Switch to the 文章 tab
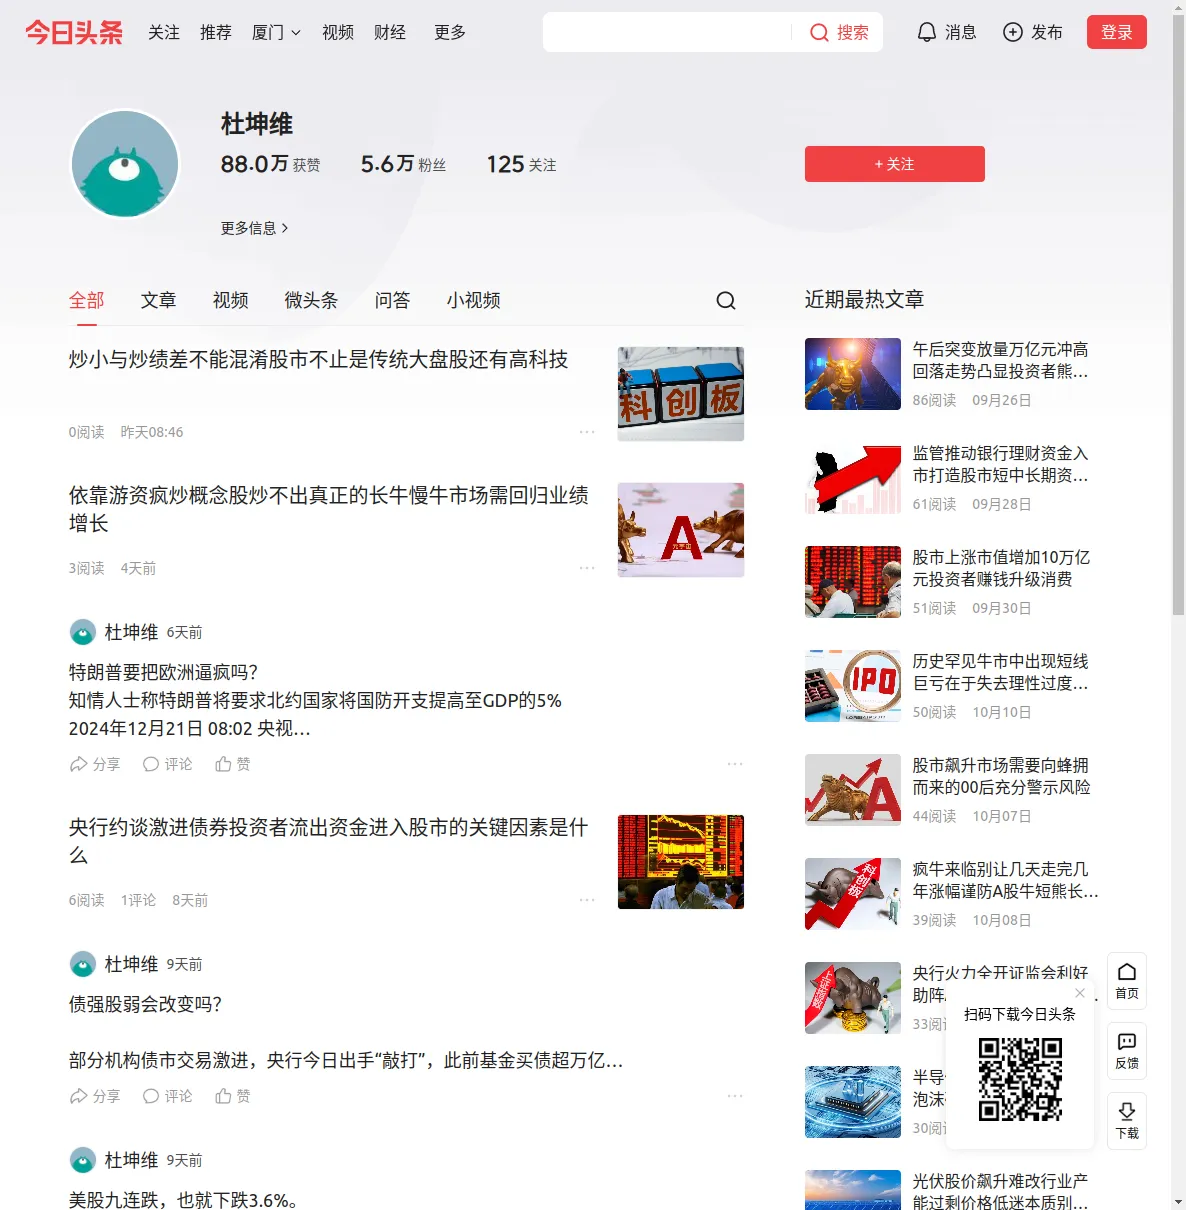 (x=158, y=300)
